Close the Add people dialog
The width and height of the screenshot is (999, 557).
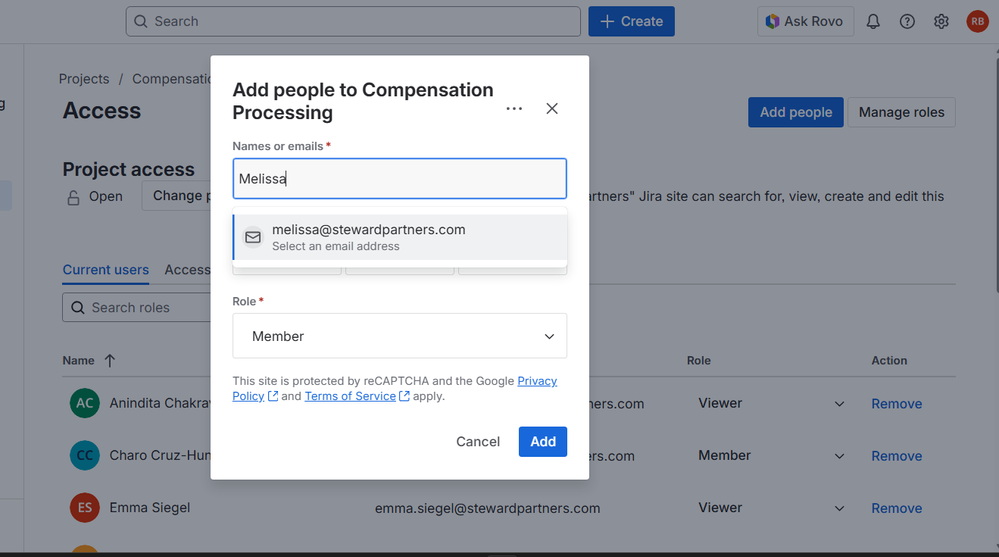tap(552, 108)
